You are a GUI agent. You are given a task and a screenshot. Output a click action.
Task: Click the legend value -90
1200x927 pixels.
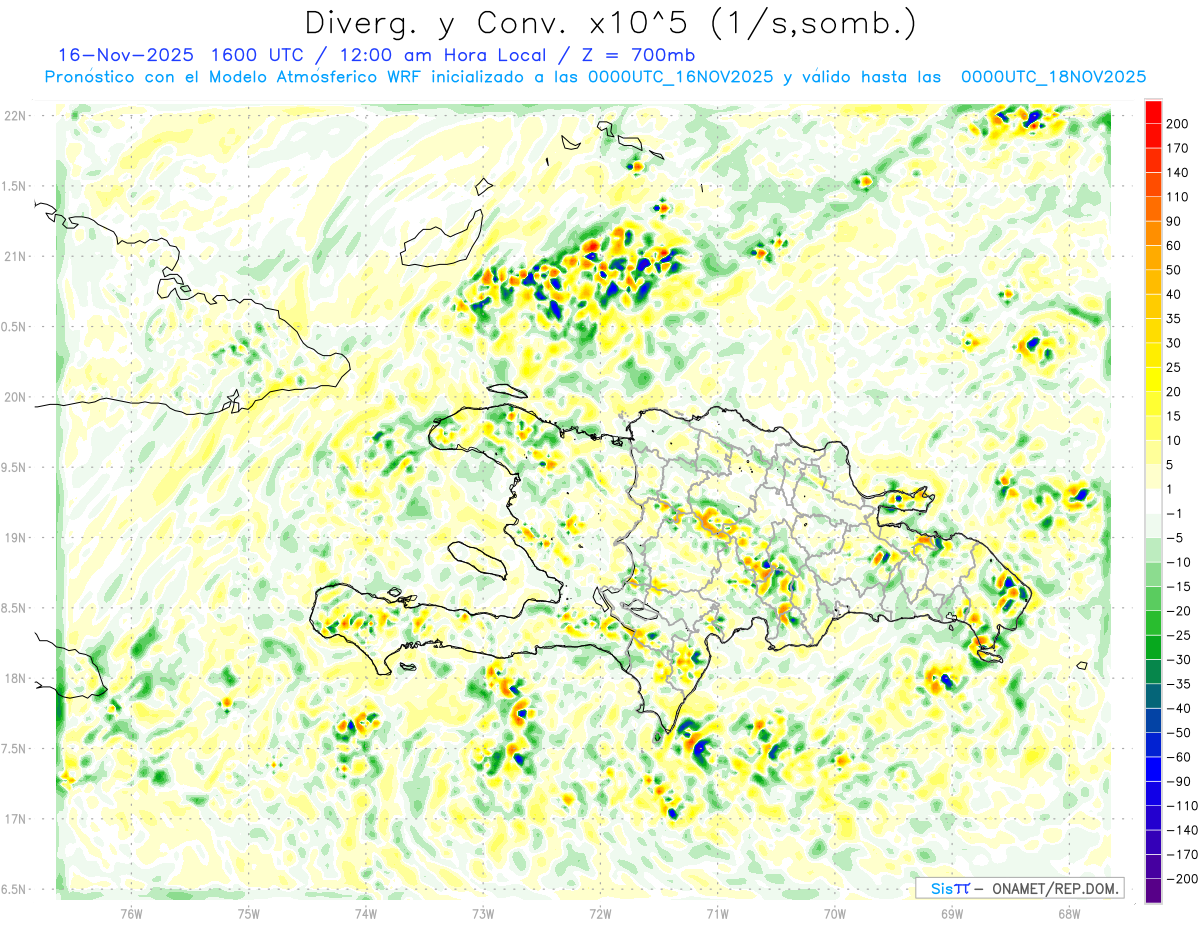point(1179,782)
